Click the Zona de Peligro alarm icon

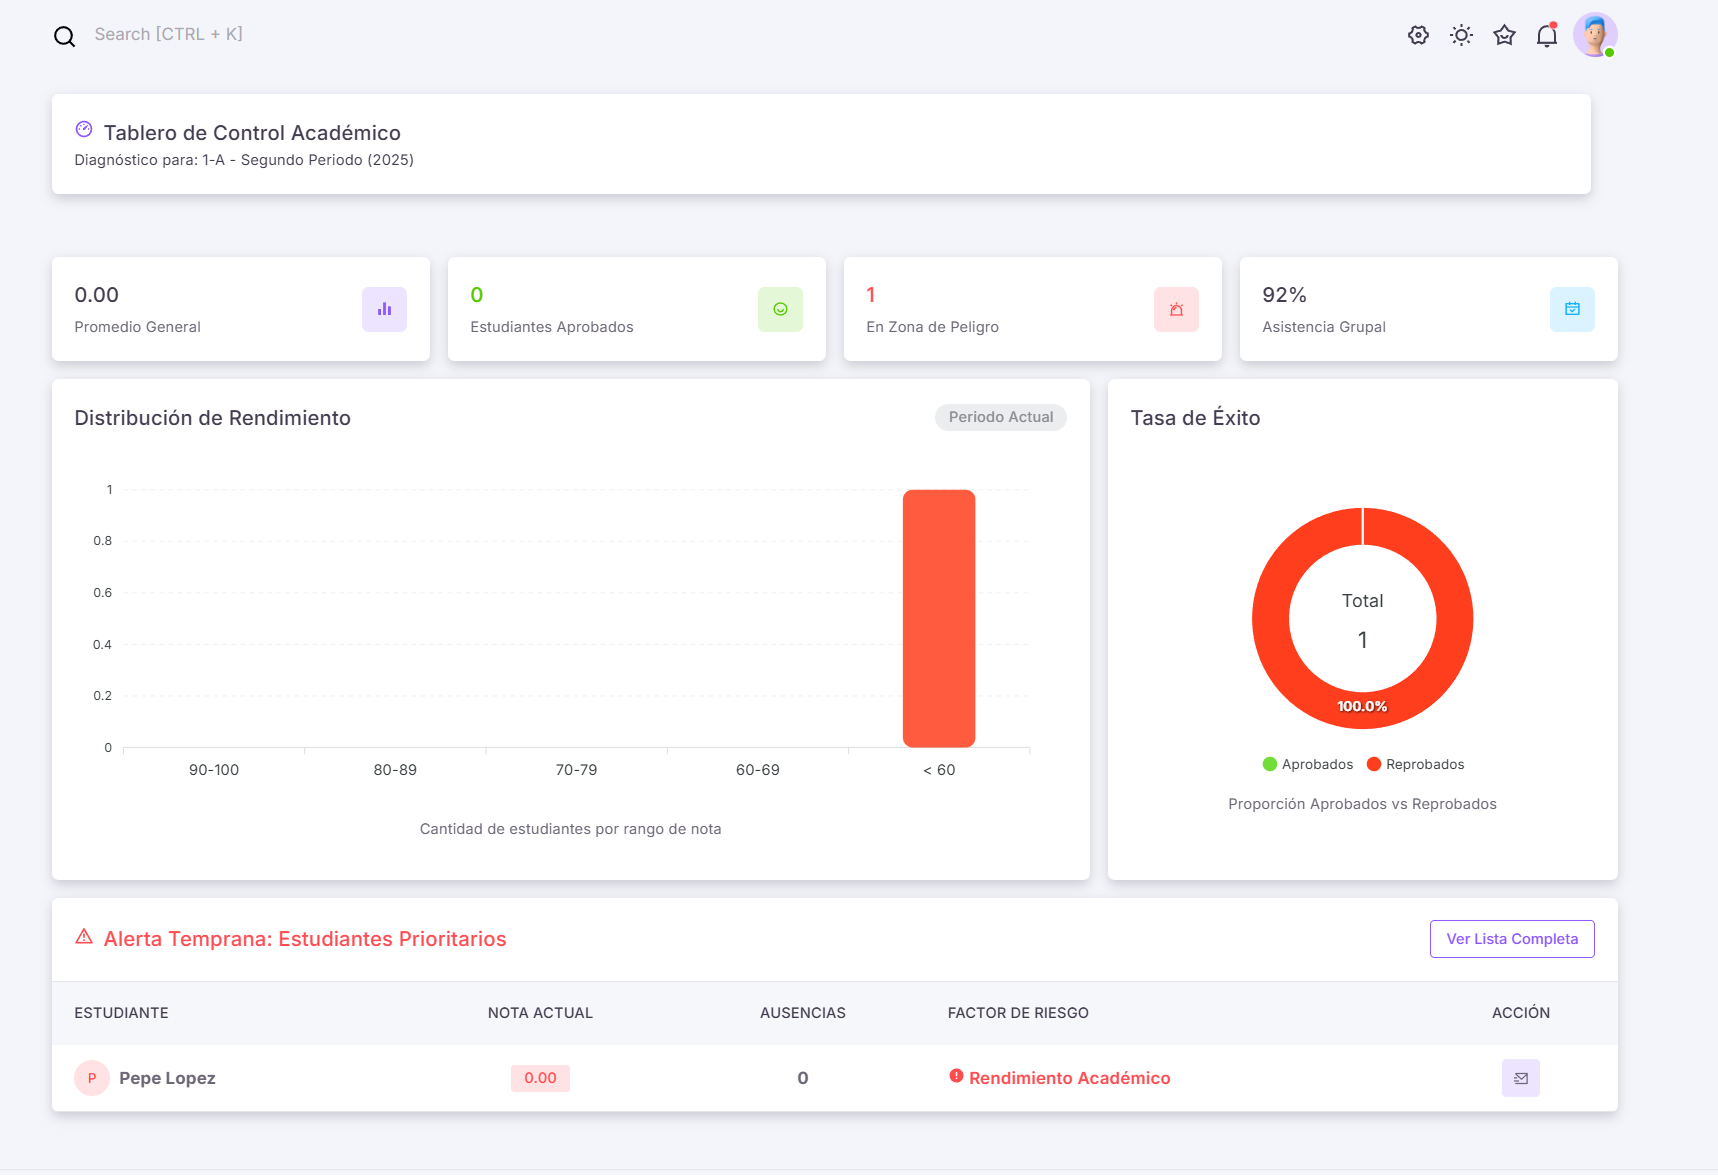click(x=1176, y=310)
